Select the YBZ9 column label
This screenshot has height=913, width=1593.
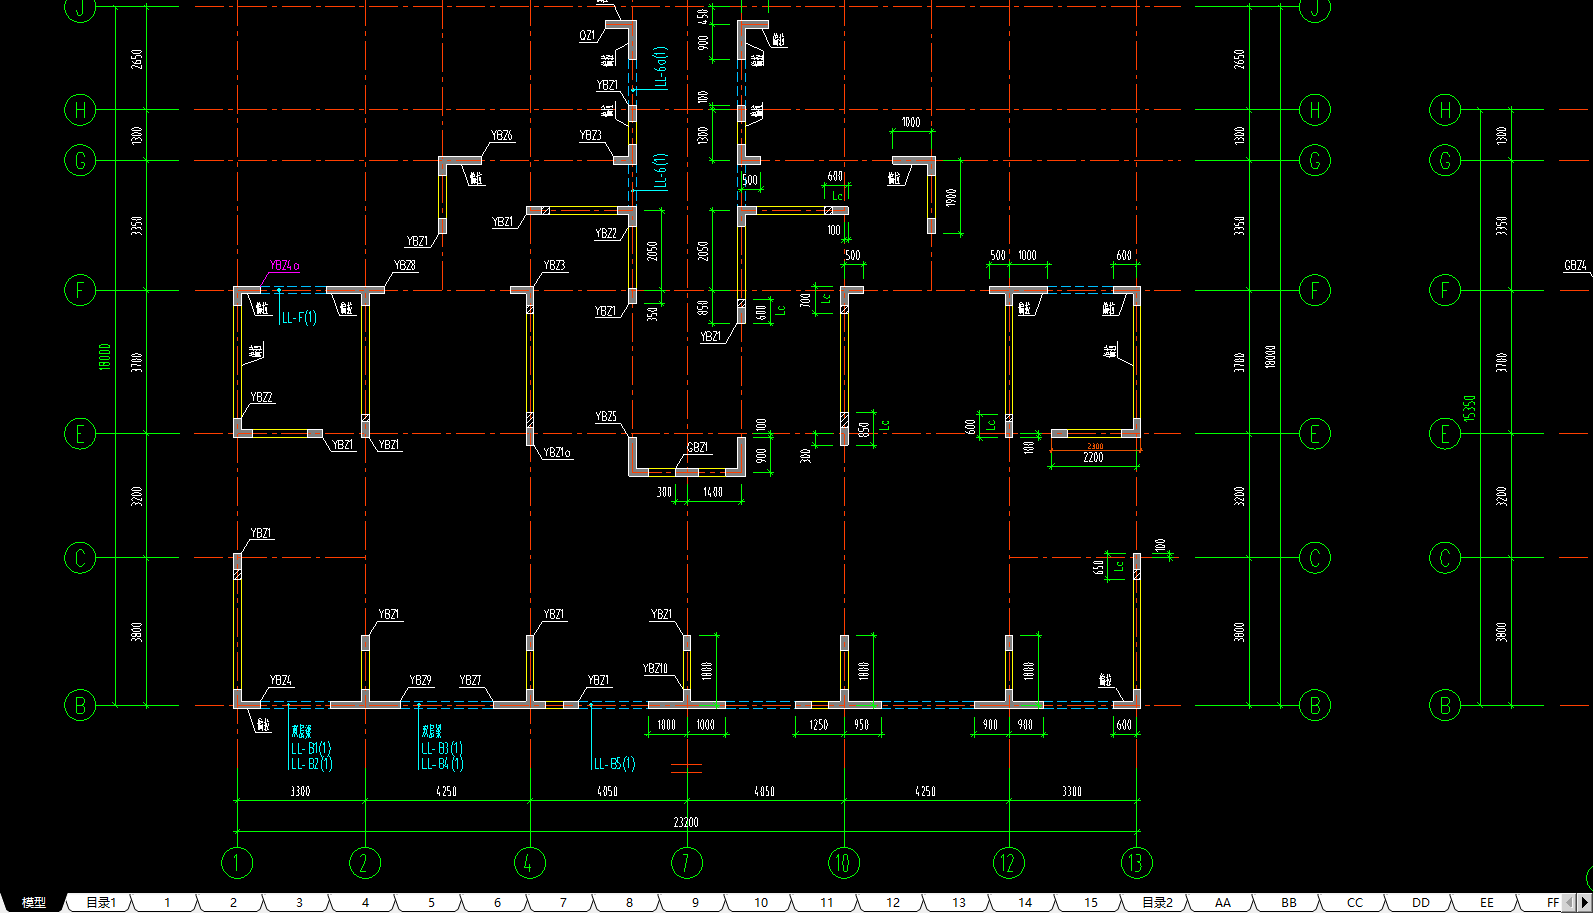coord(420,681)
